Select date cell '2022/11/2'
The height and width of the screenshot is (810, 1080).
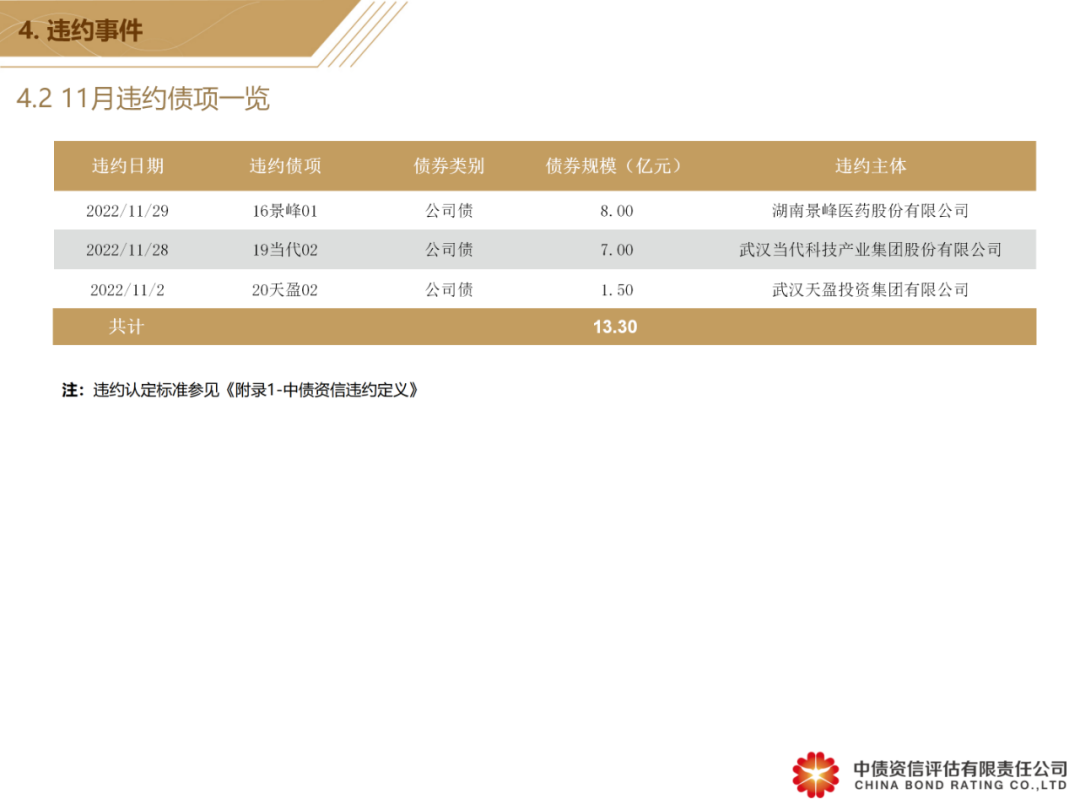click(x=127, y=290)
